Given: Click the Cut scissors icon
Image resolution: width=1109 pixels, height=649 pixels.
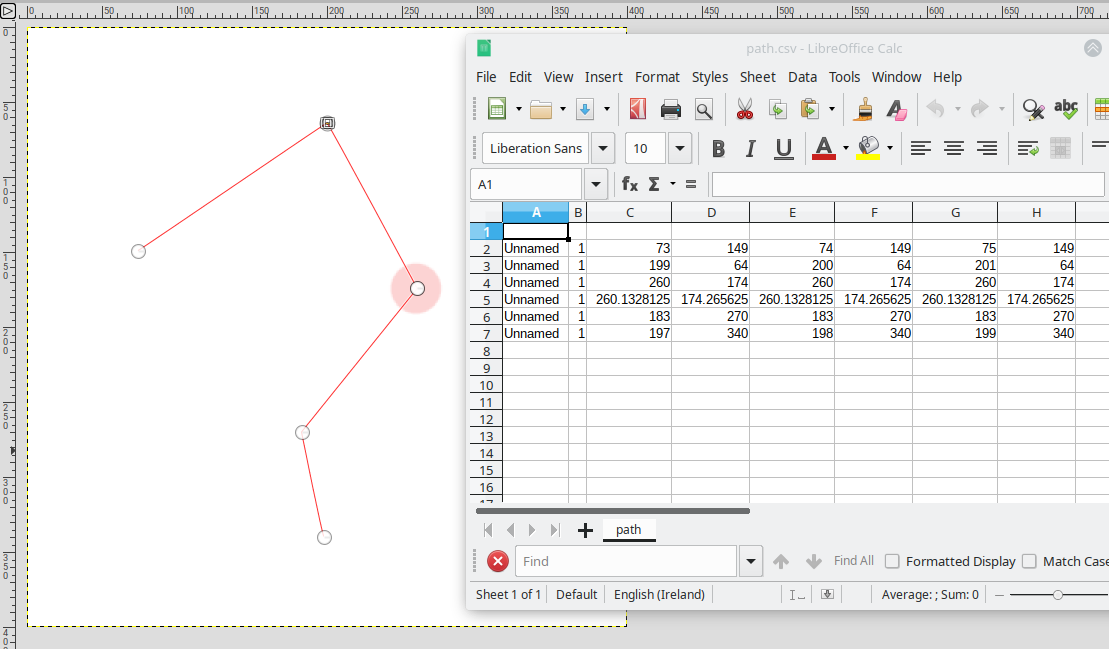Looking at the screenshot, I should 745,109.
